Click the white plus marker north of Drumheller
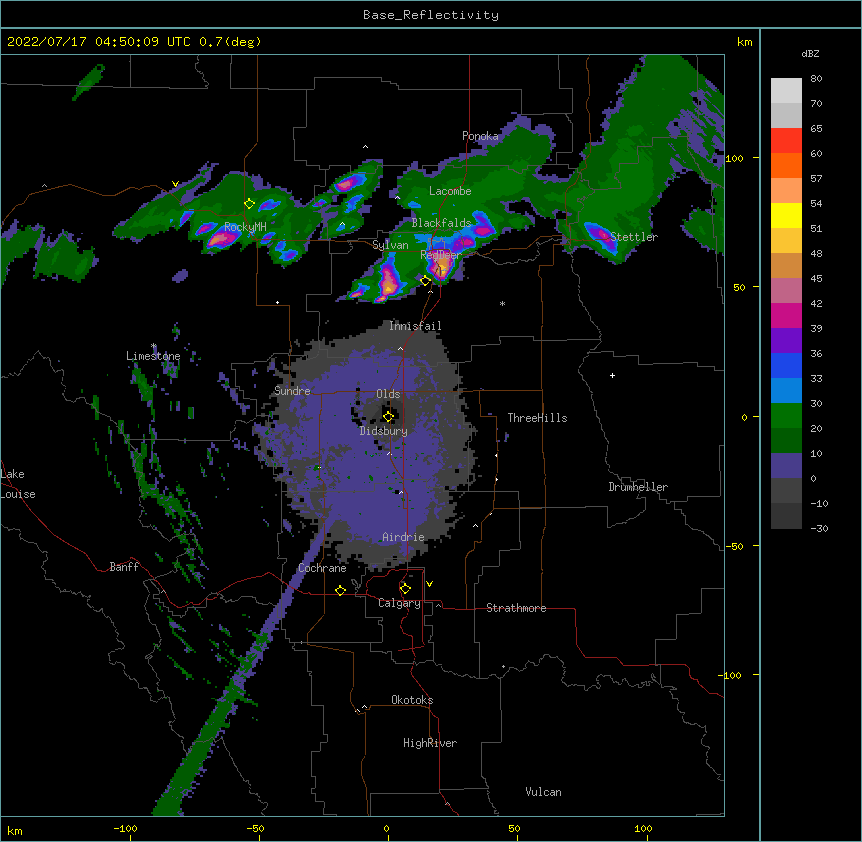862x842 pixels. click(x=612, y=375)
